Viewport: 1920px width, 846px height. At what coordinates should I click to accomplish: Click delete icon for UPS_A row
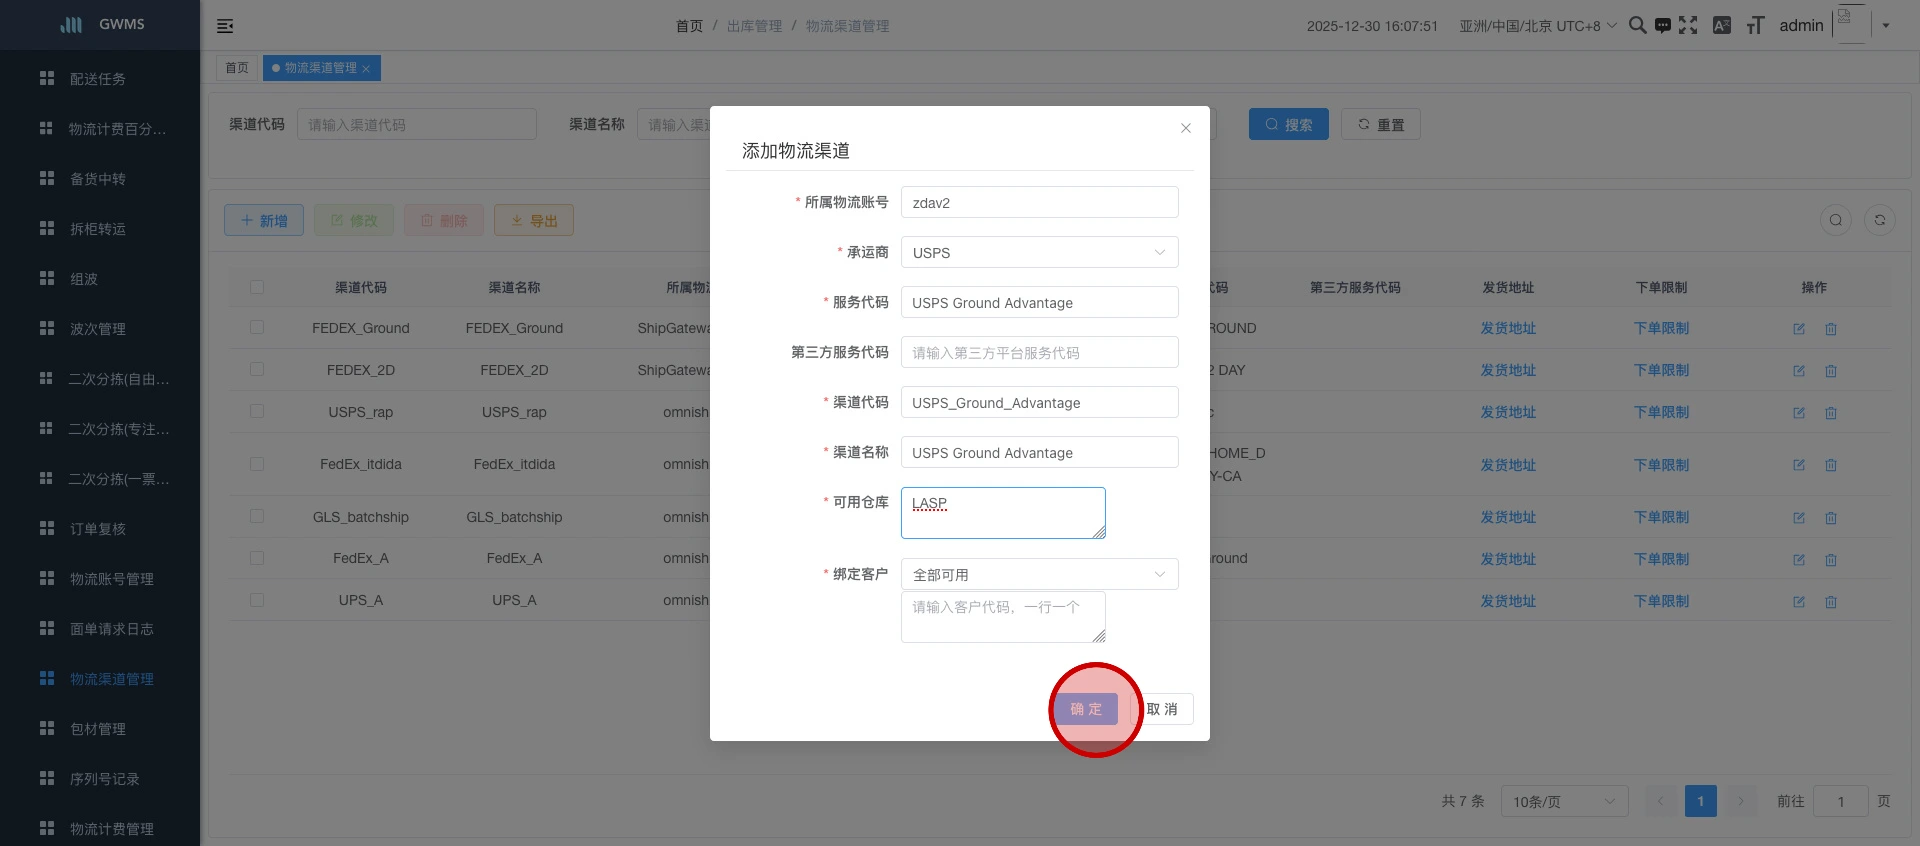pos(1831,602)
